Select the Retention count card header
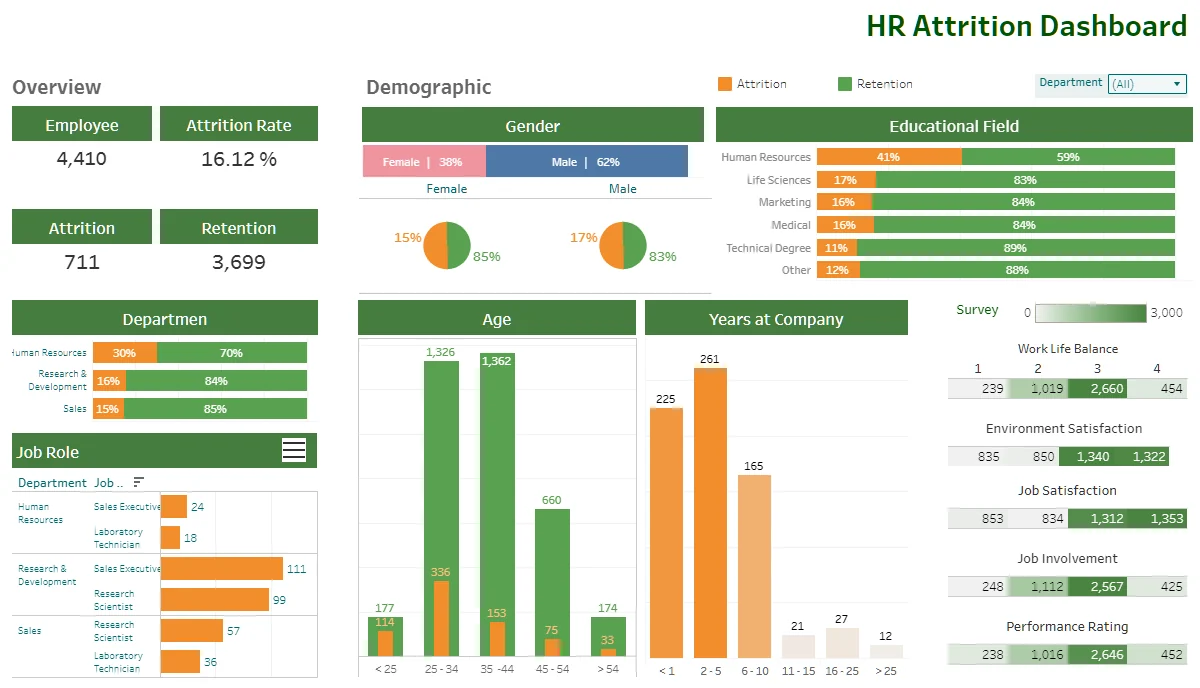This screenshot has width=1200, height=688. point(239,227)
